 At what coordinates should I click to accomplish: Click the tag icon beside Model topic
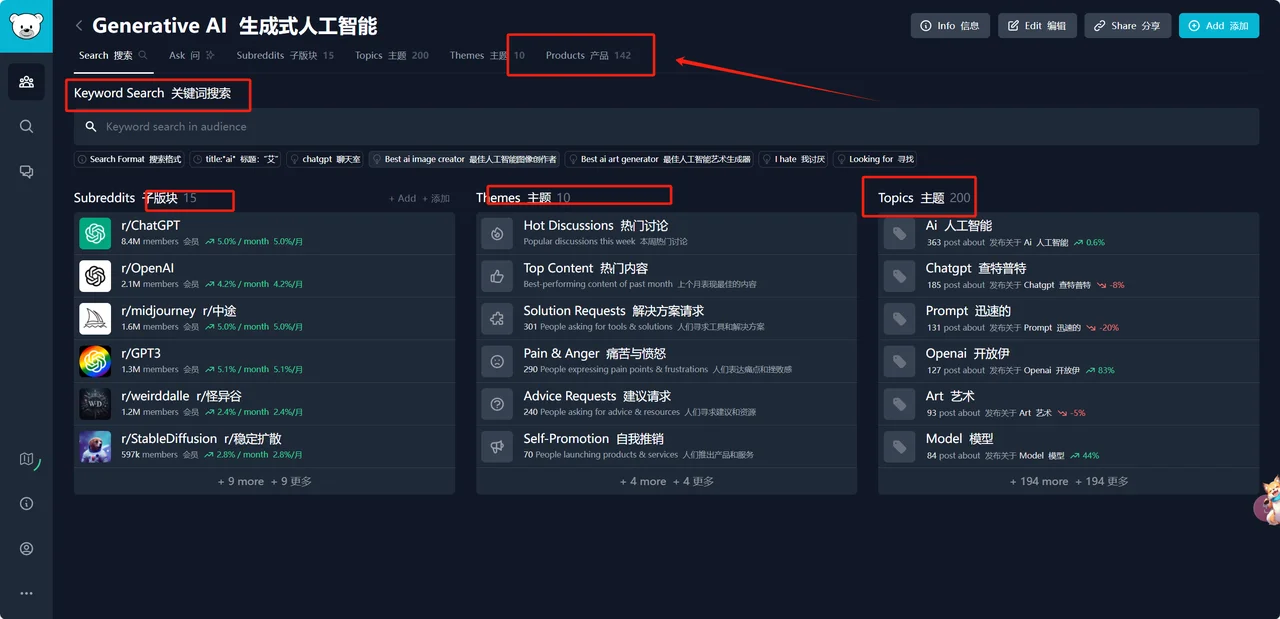[899, 446]
